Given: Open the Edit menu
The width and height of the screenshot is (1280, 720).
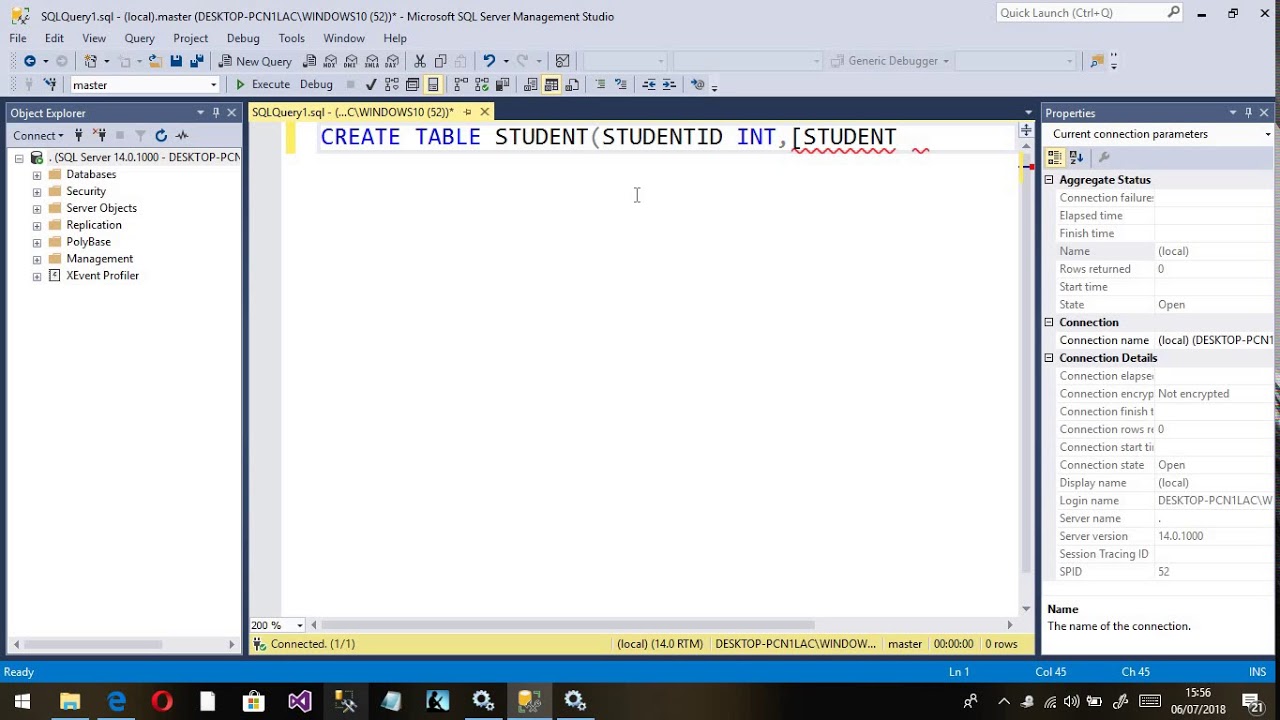Looking at the screenshot, I should click(x=54, y=38).
